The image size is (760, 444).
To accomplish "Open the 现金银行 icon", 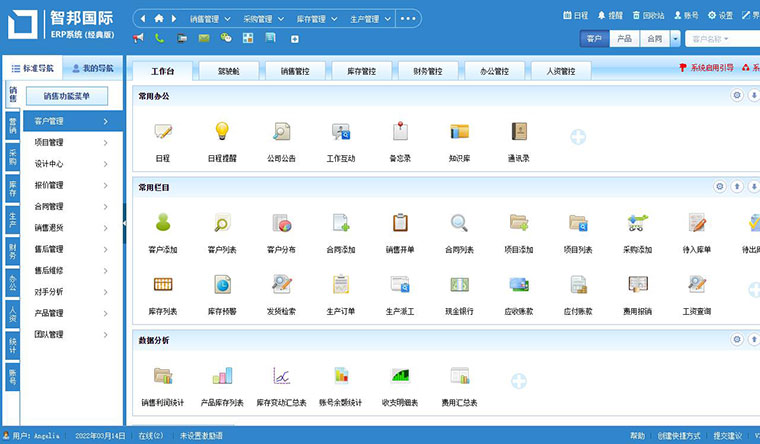I will coord(459,286).
